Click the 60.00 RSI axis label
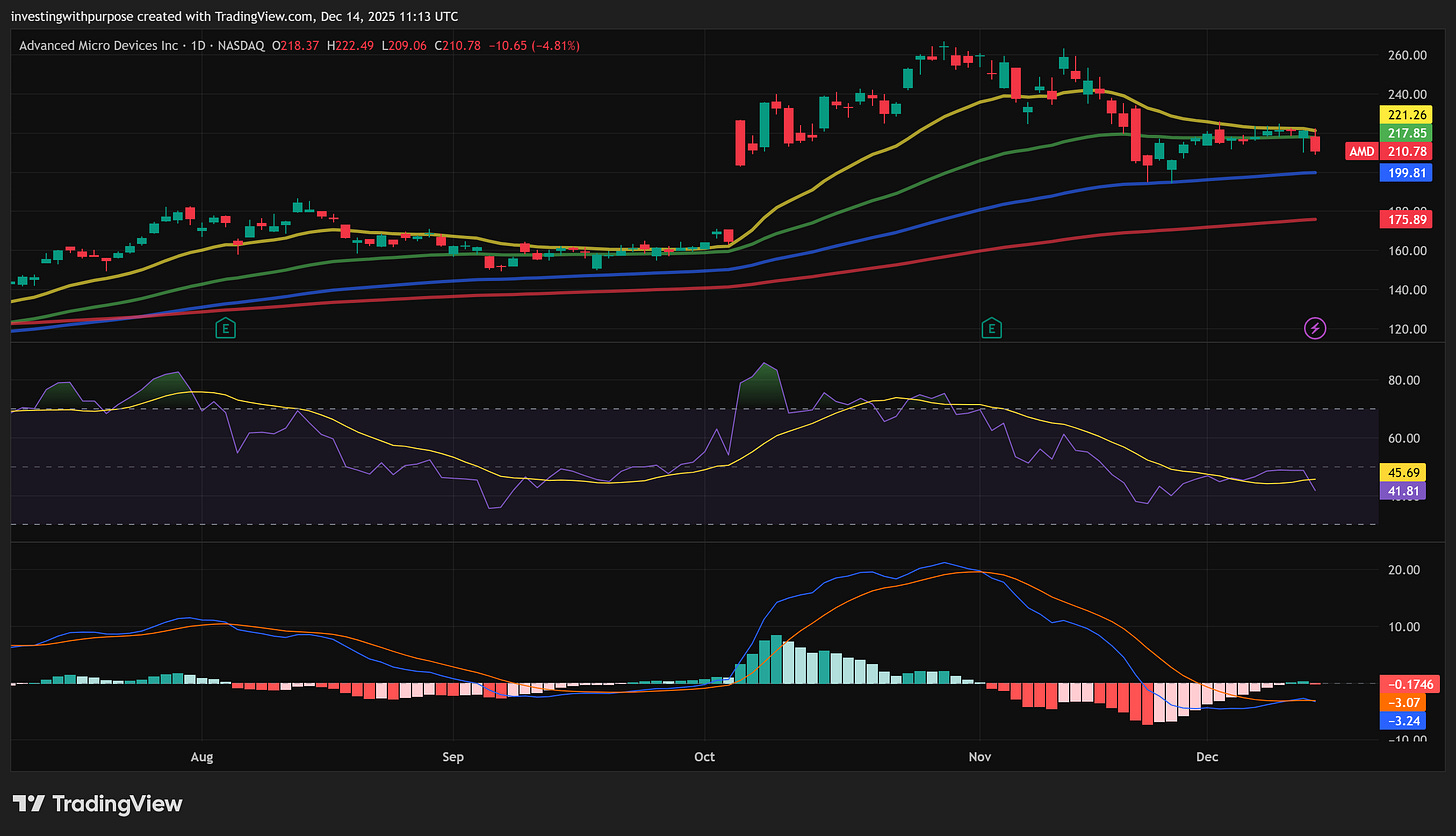This screenshot has height=836, width=1456. (1405, 438)
